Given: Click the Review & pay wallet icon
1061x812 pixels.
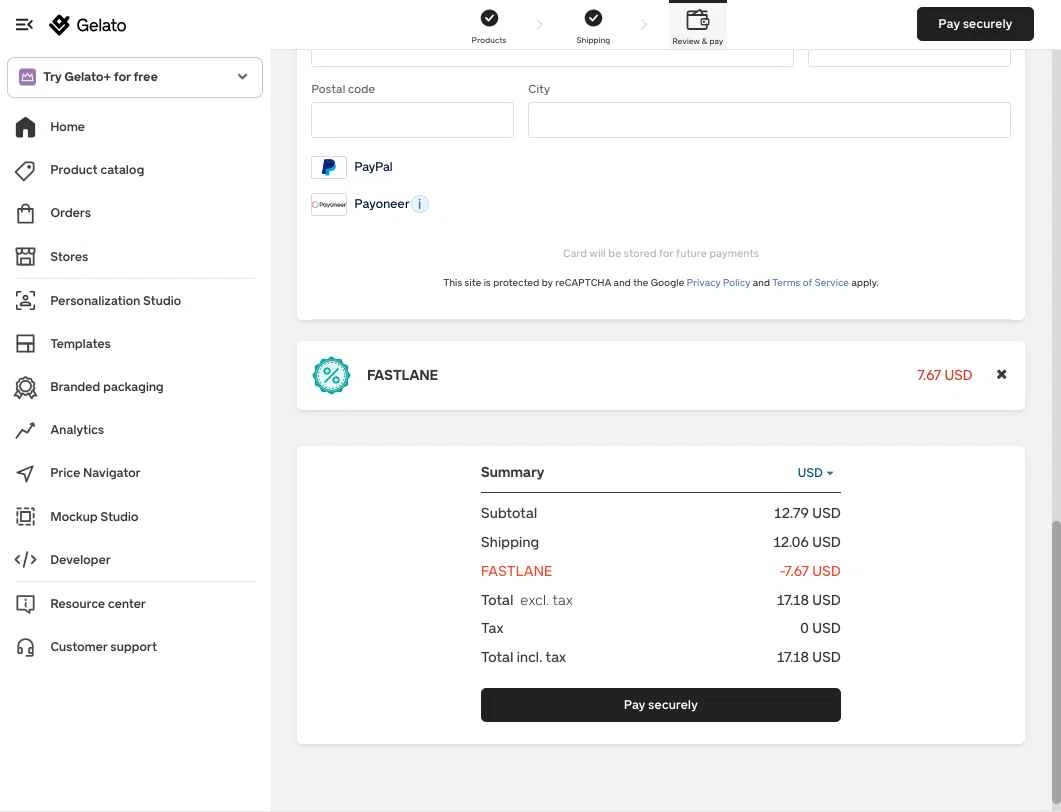Looking at the screenshot, I should [698, 20].
